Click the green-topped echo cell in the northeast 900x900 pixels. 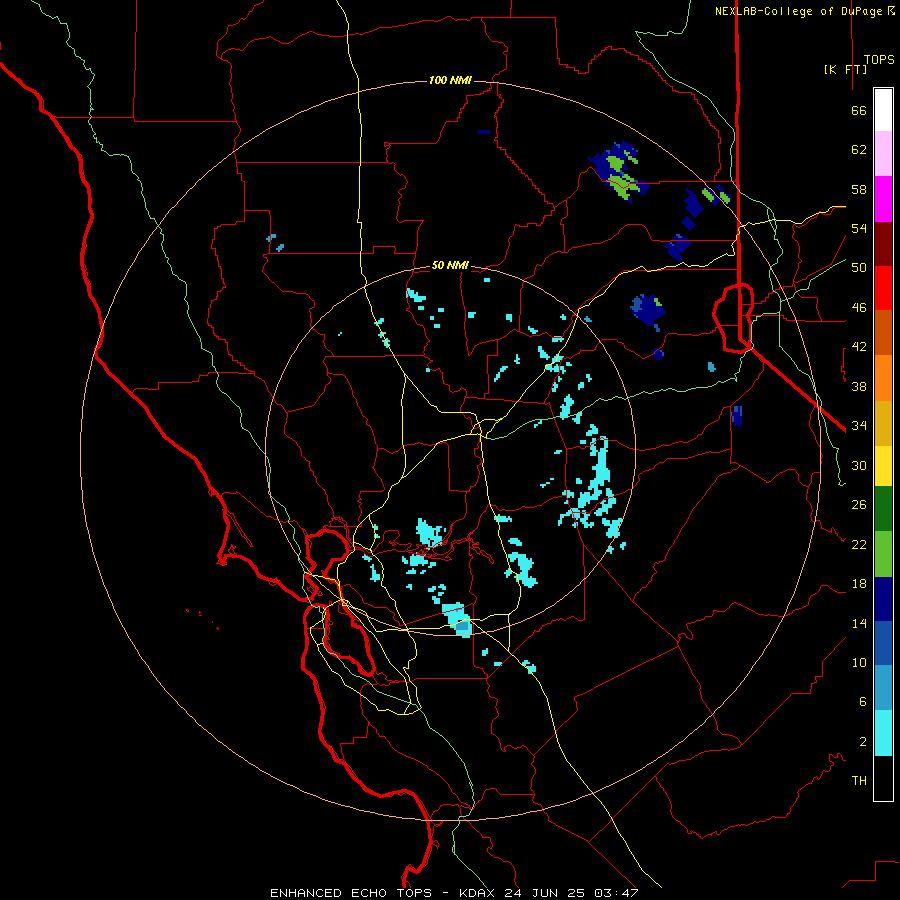tap(619, 172)
